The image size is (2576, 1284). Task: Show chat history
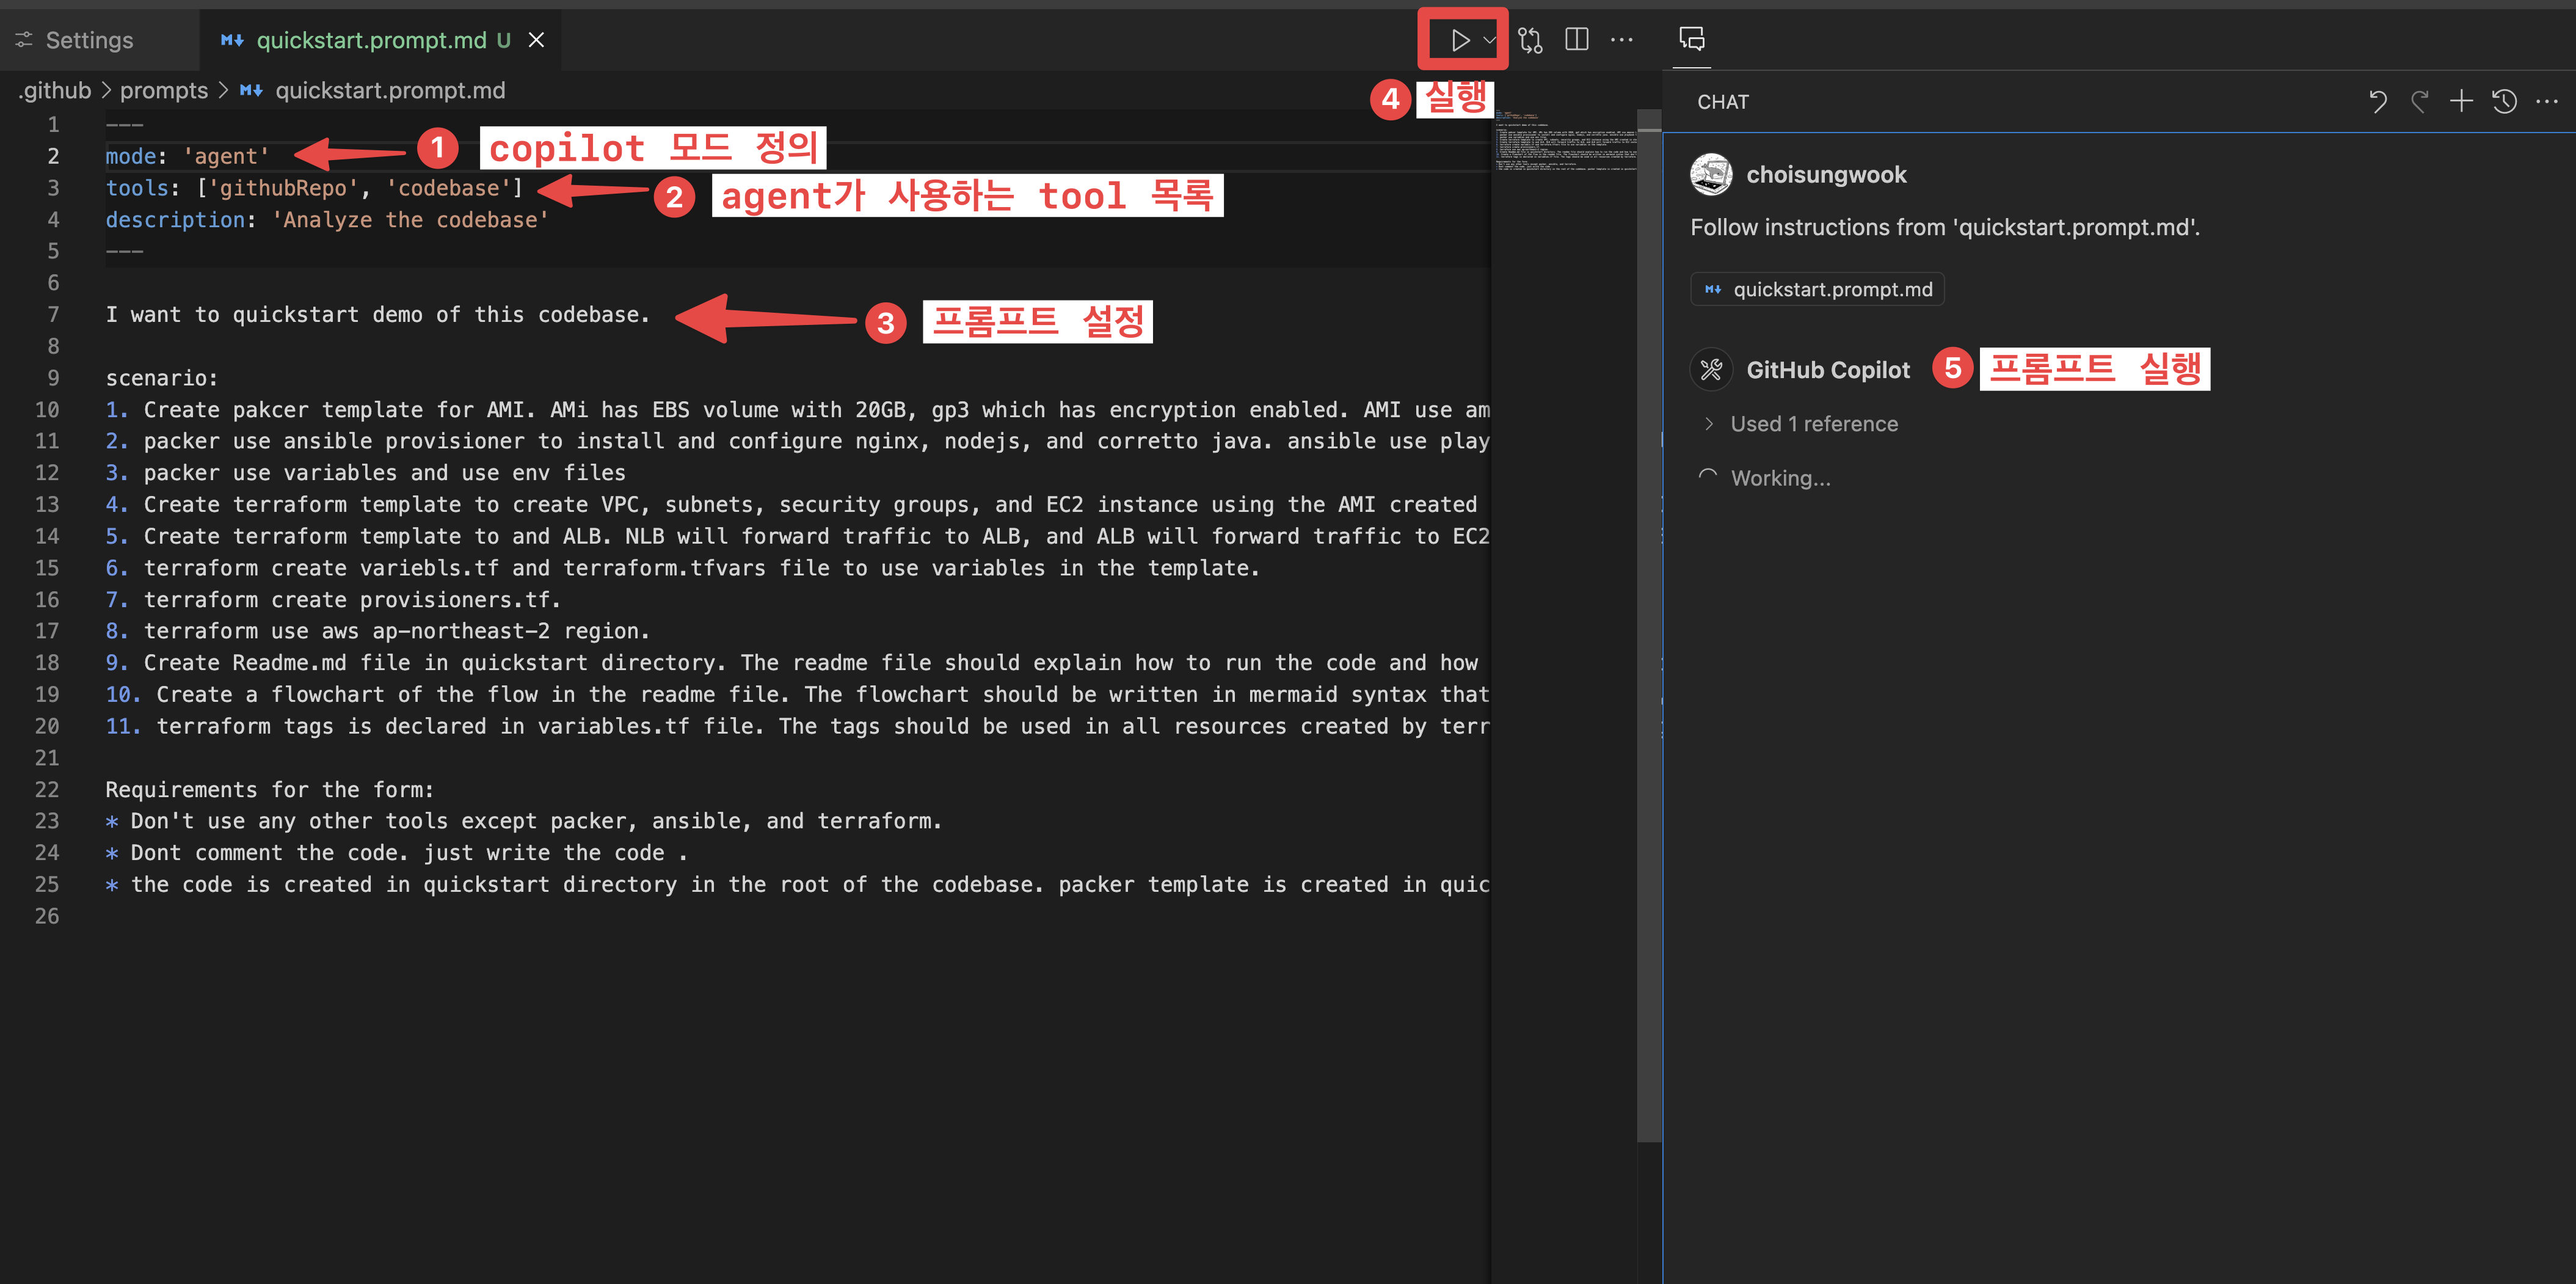[x=2504, y=101]
